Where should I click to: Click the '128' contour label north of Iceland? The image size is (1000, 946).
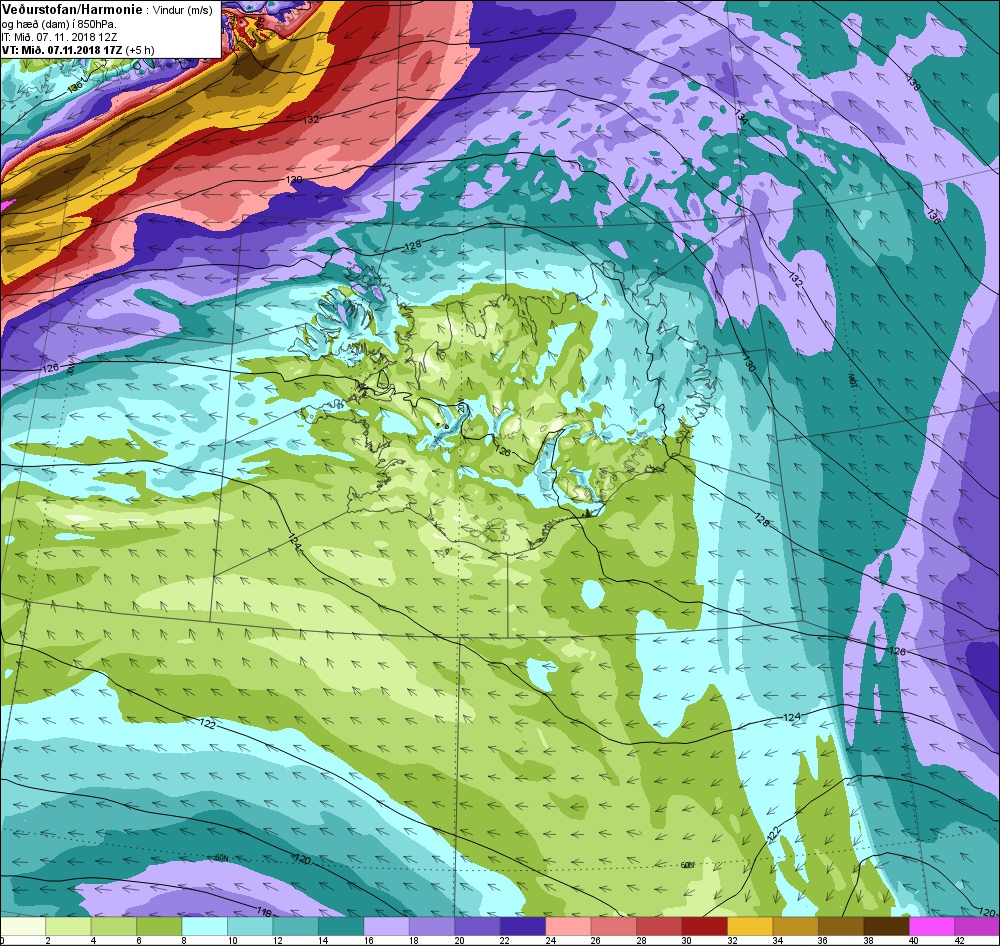(413, 246)
